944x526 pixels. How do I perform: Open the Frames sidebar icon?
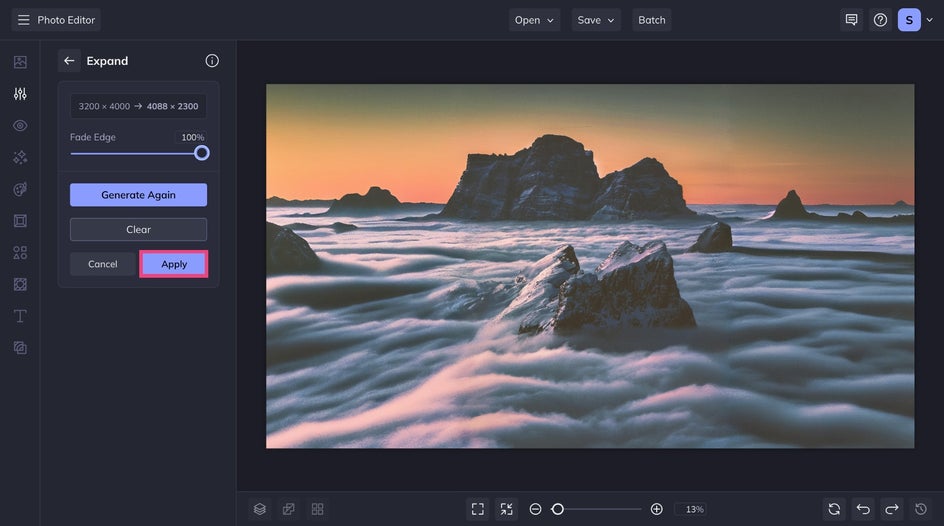coord(20,221)
